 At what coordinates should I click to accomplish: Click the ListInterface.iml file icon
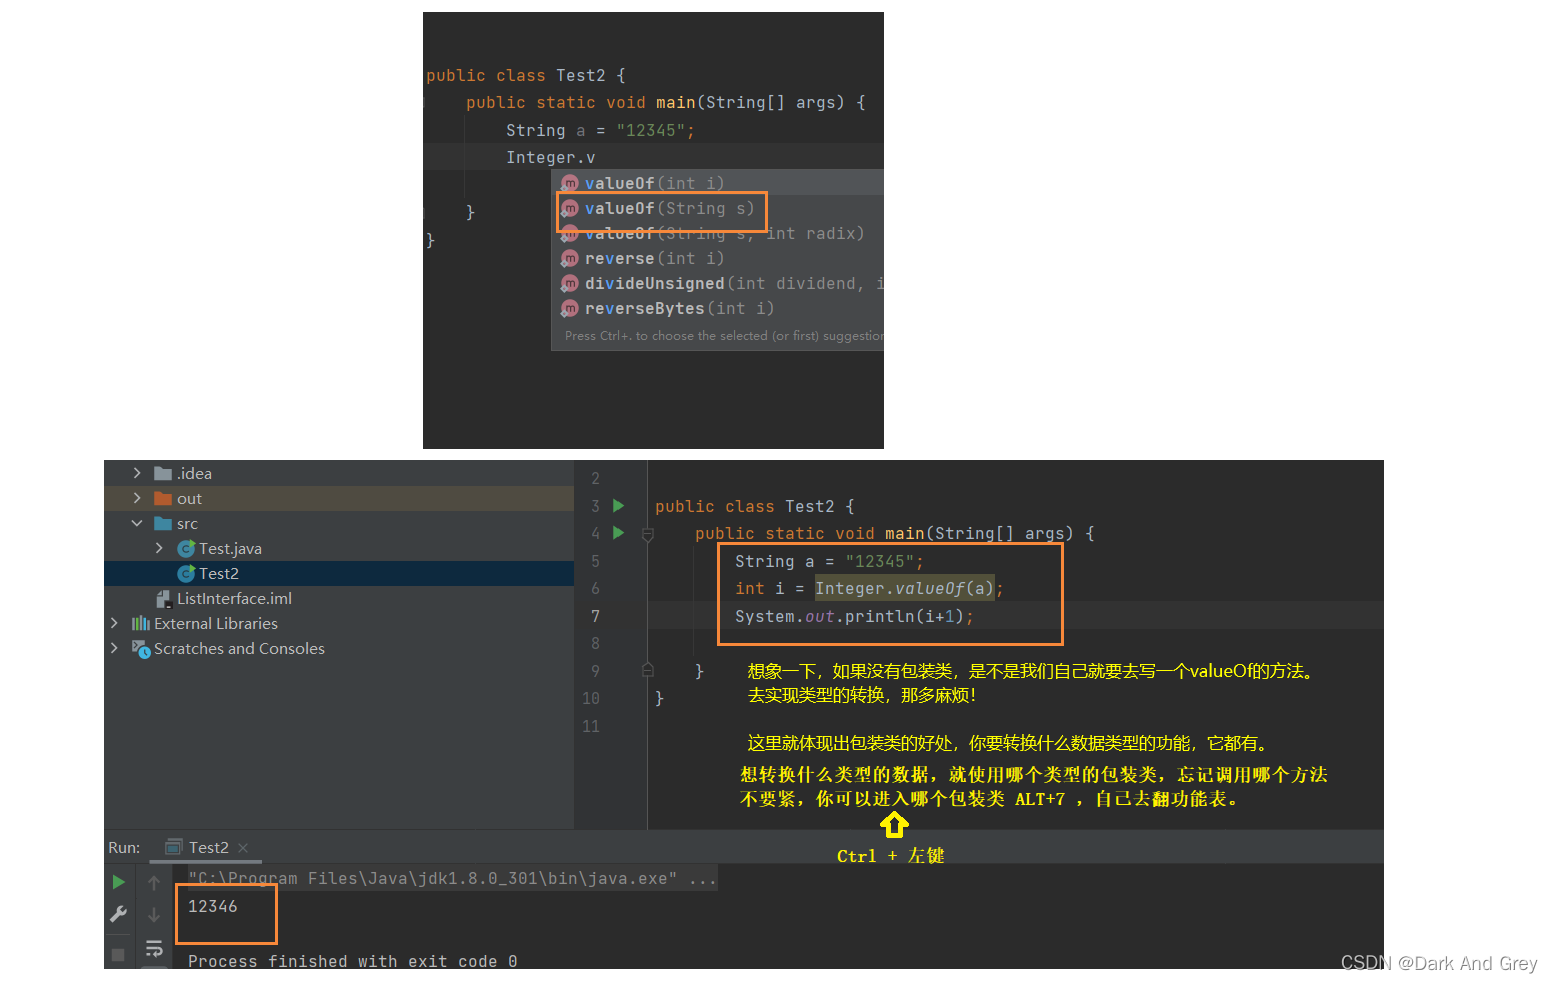pyautogui.click(x=163, y=598)
